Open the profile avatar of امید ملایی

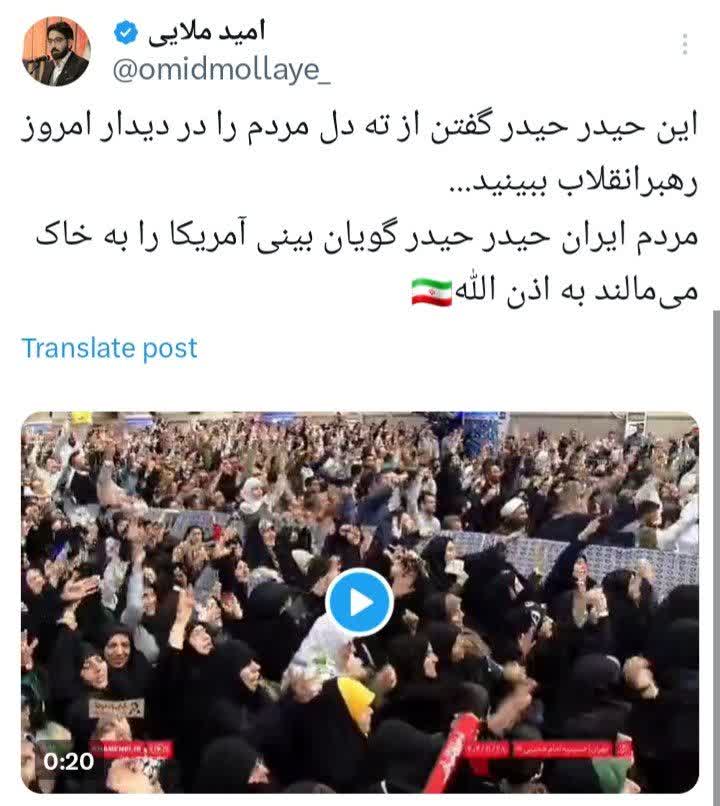pyautogui.click(x=57, y=51)
